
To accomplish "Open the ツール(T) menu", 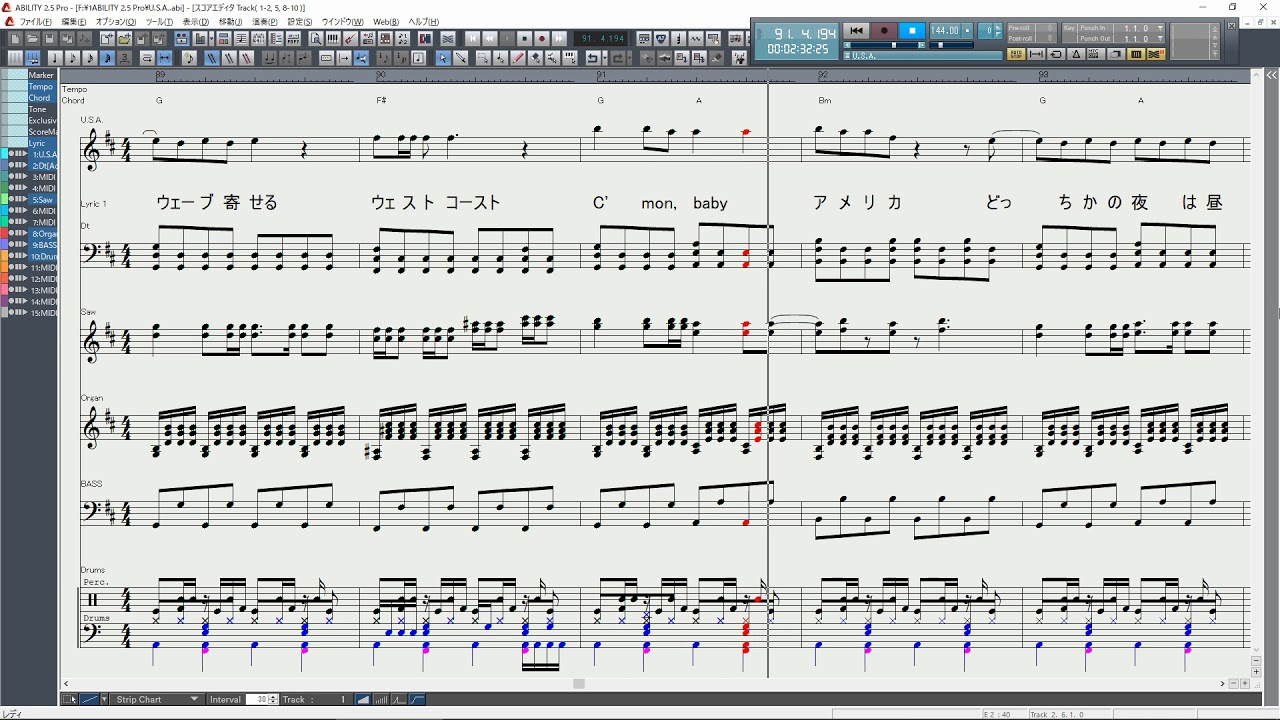I will point(159,21).
